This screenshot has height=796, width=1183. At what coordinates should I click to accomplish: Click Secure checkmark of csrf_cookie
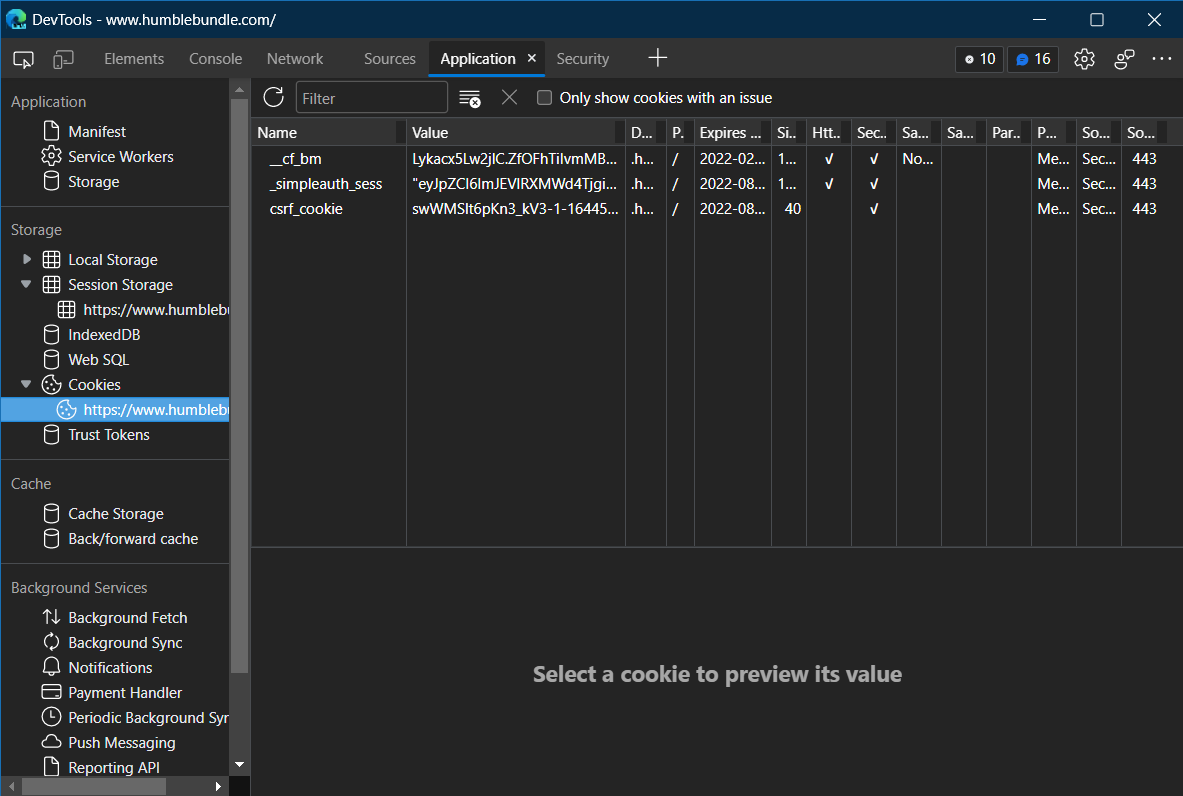(874, 208)
